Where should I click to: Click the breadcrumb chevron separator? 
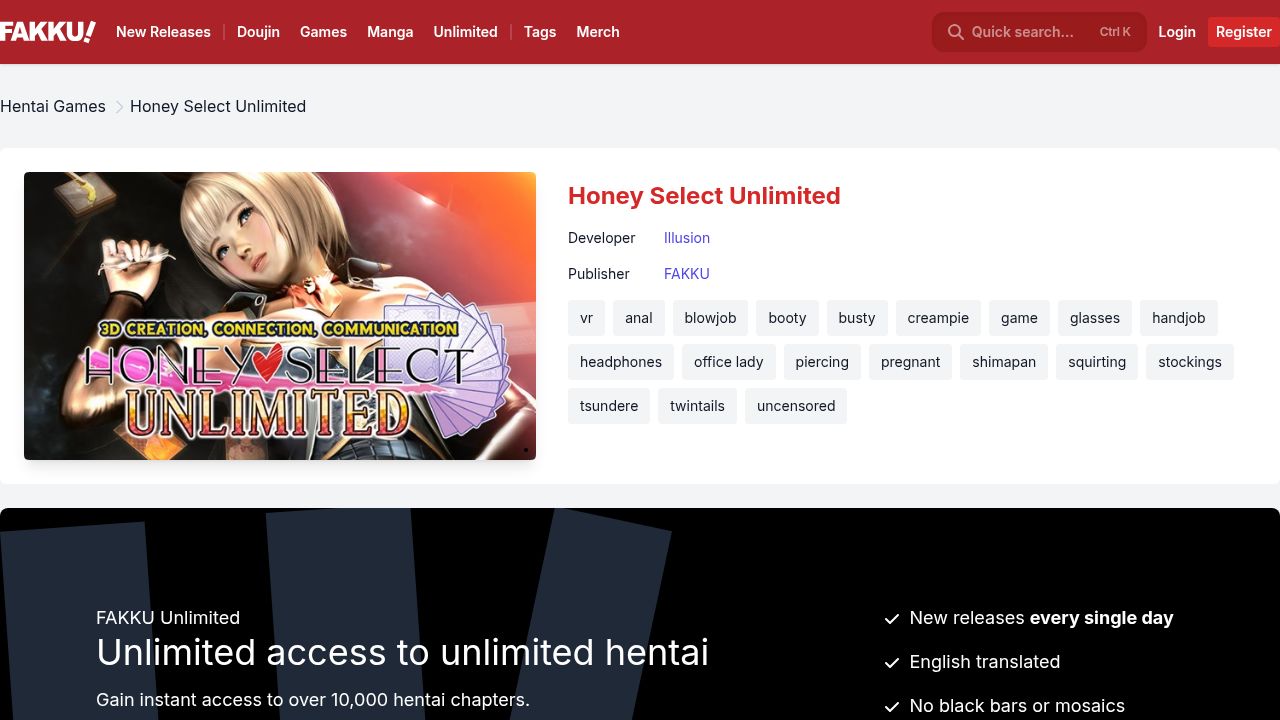pos(119,107)
